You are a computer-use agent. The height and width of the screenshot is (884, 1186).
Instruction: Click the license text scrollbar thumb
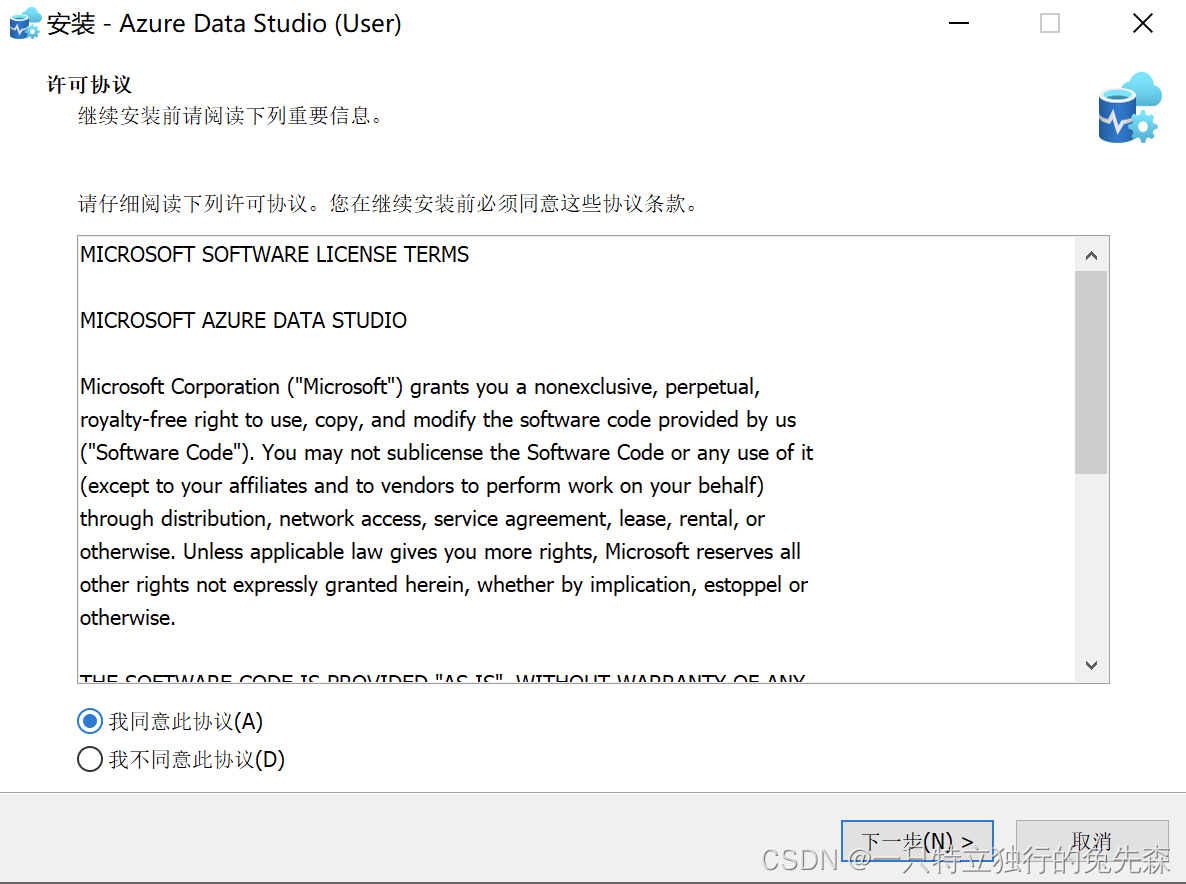pos(1091,373)
